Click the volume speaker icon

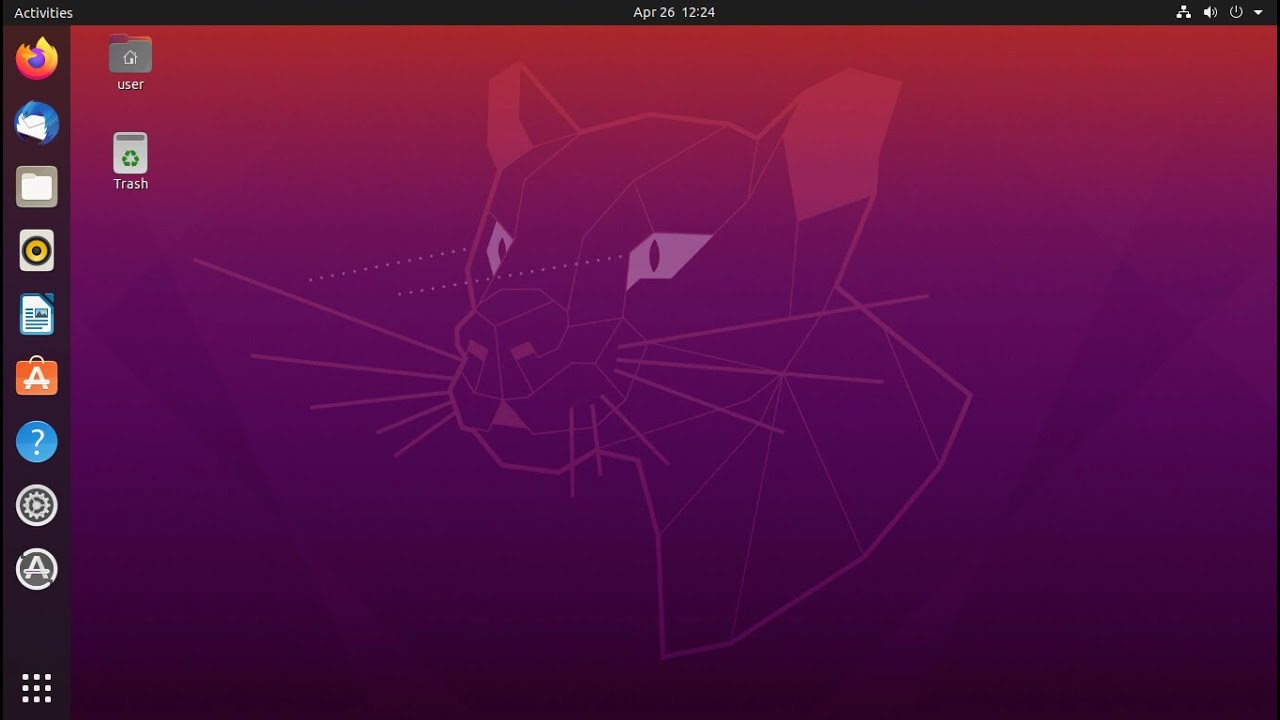click(x=1210, y=13)
